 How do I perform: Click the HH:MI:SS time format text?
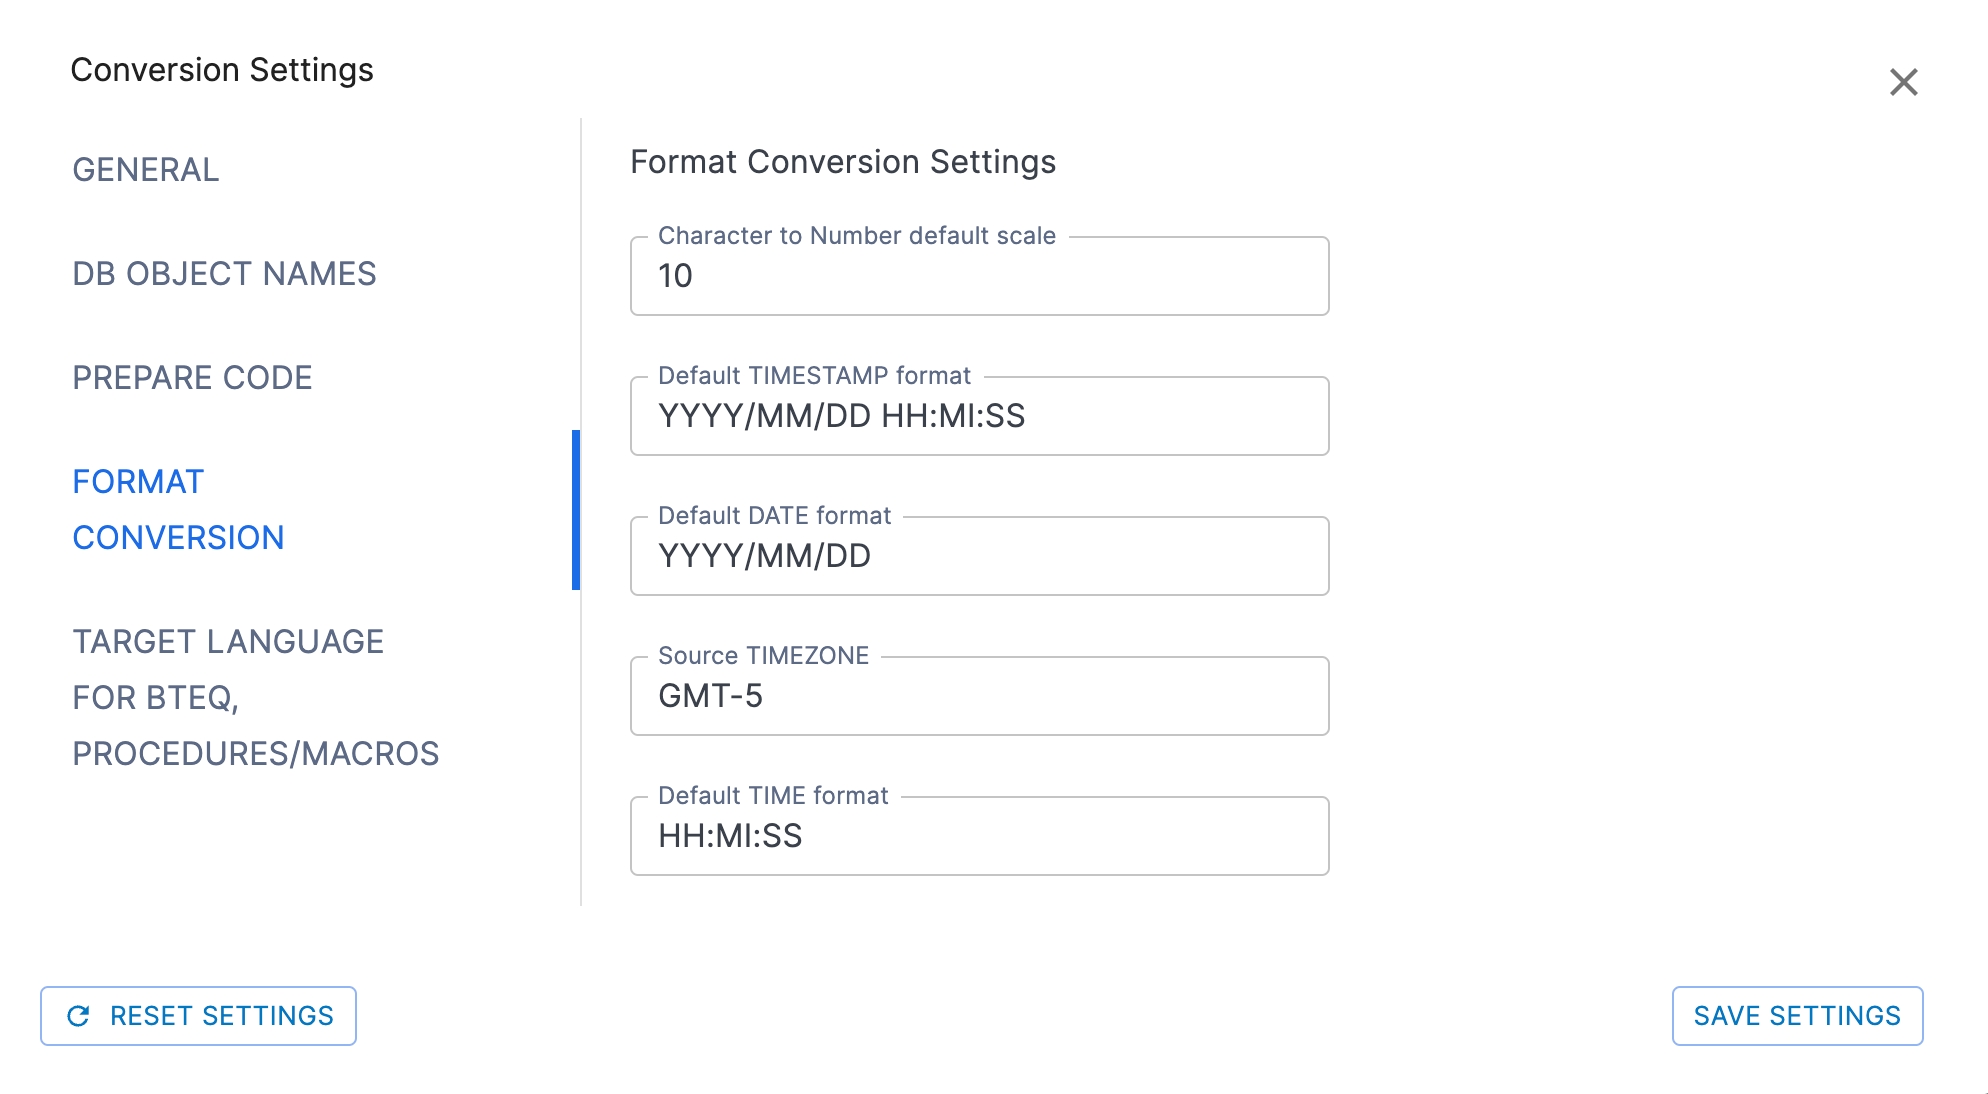[x=730, y=836]
